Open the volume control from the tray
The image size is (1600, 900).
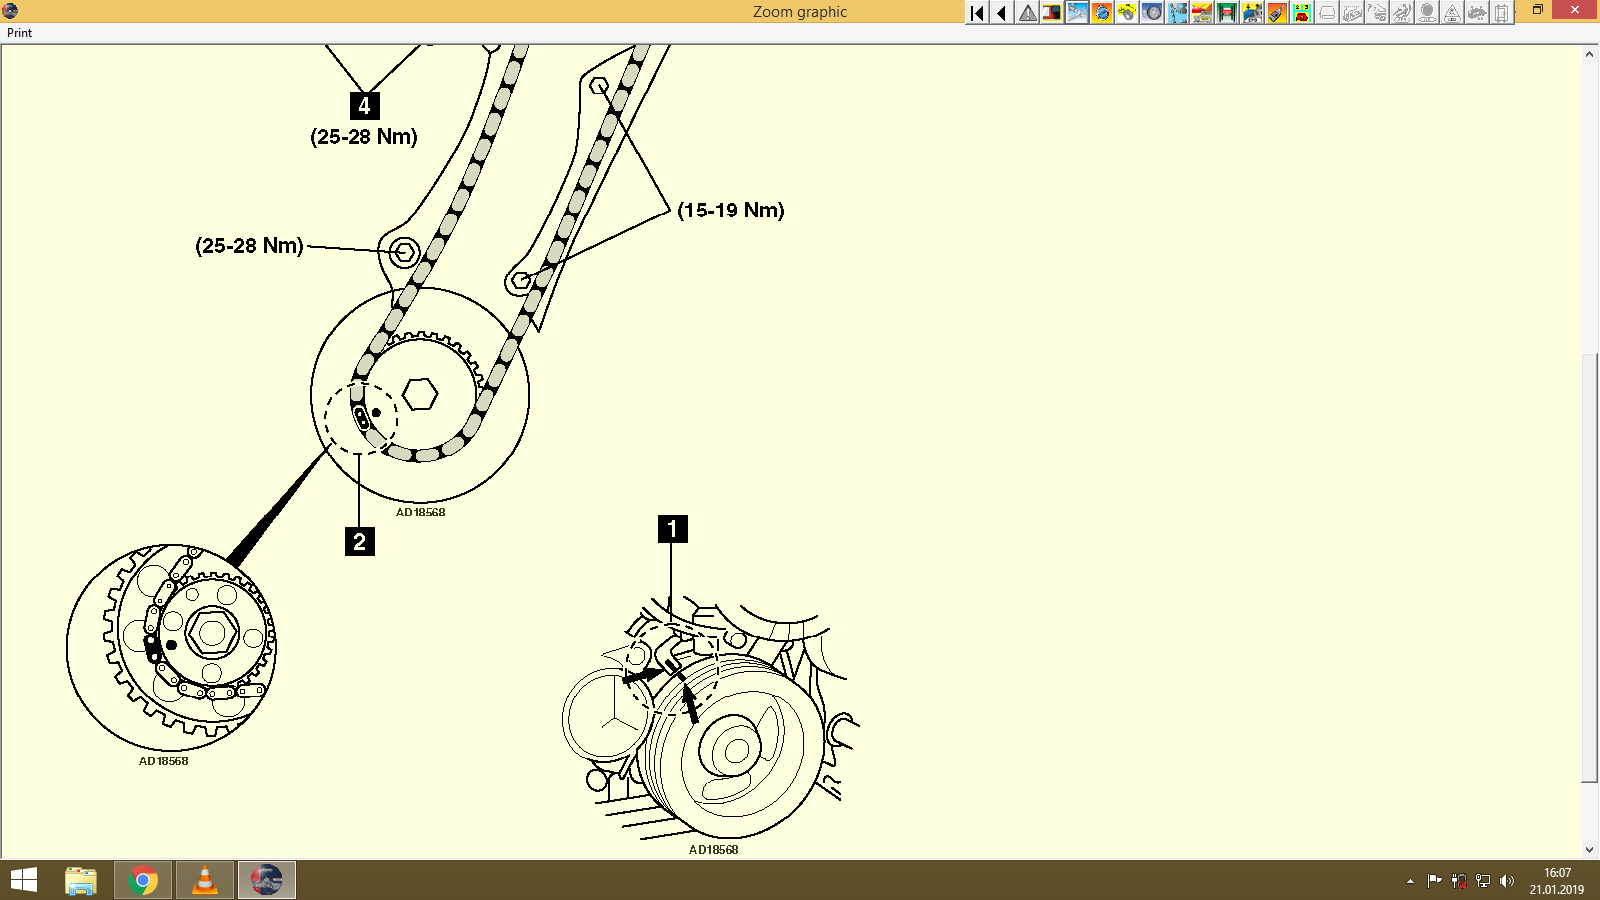1507,881
